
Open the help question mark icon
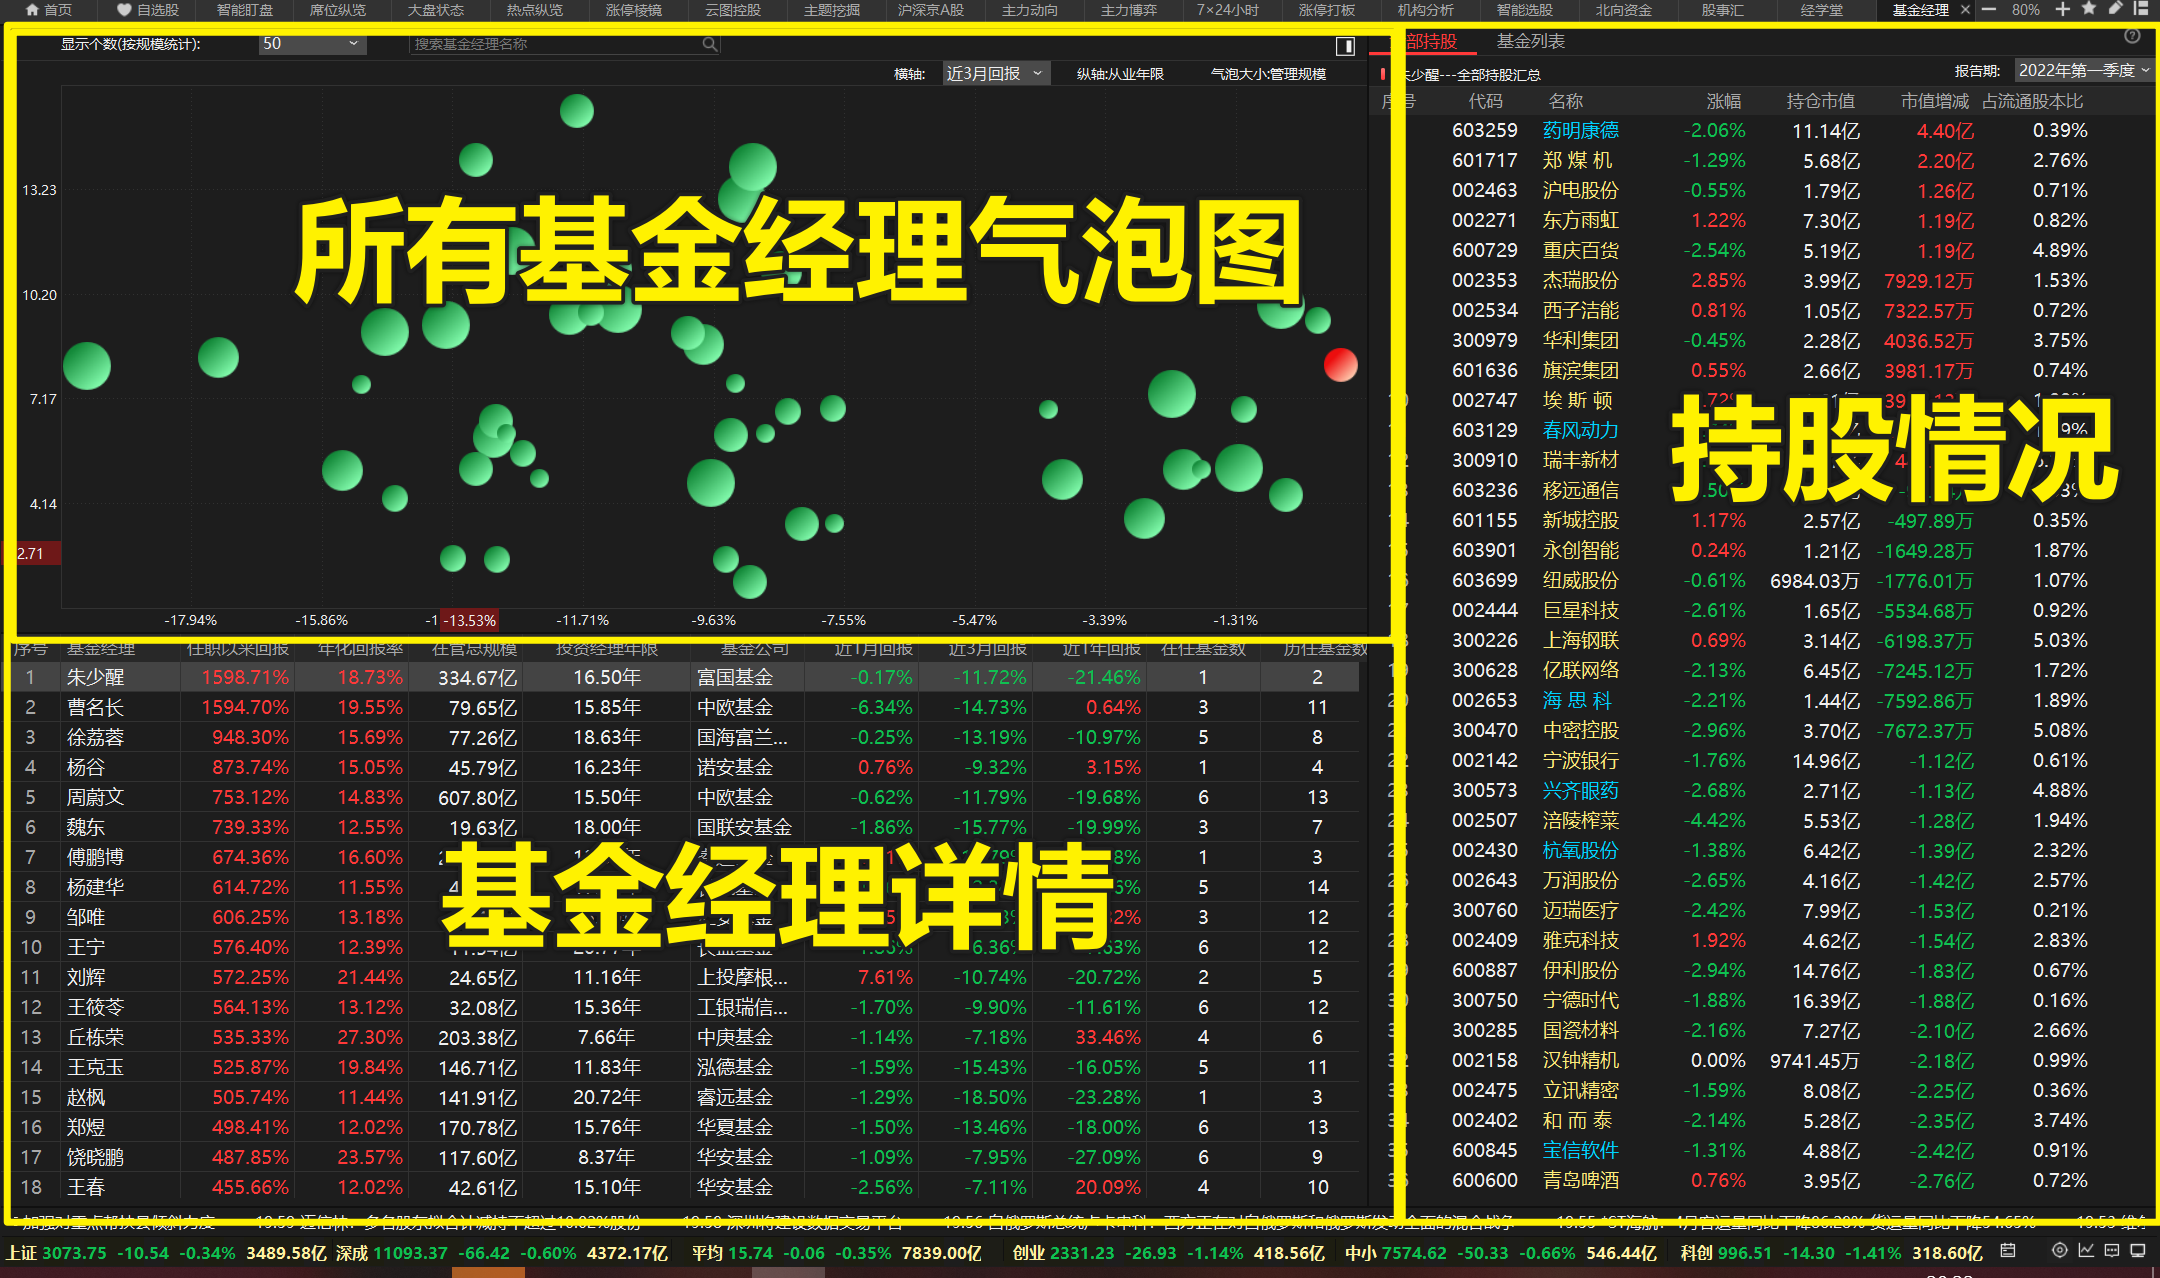click(x=2132, y=37)
